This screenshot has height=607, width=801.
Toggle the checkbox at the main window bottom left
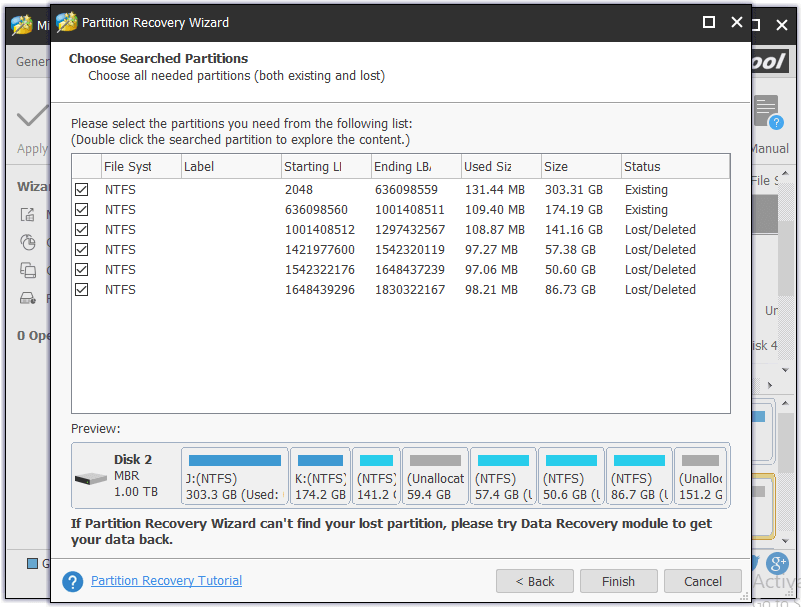pos(32,564)
